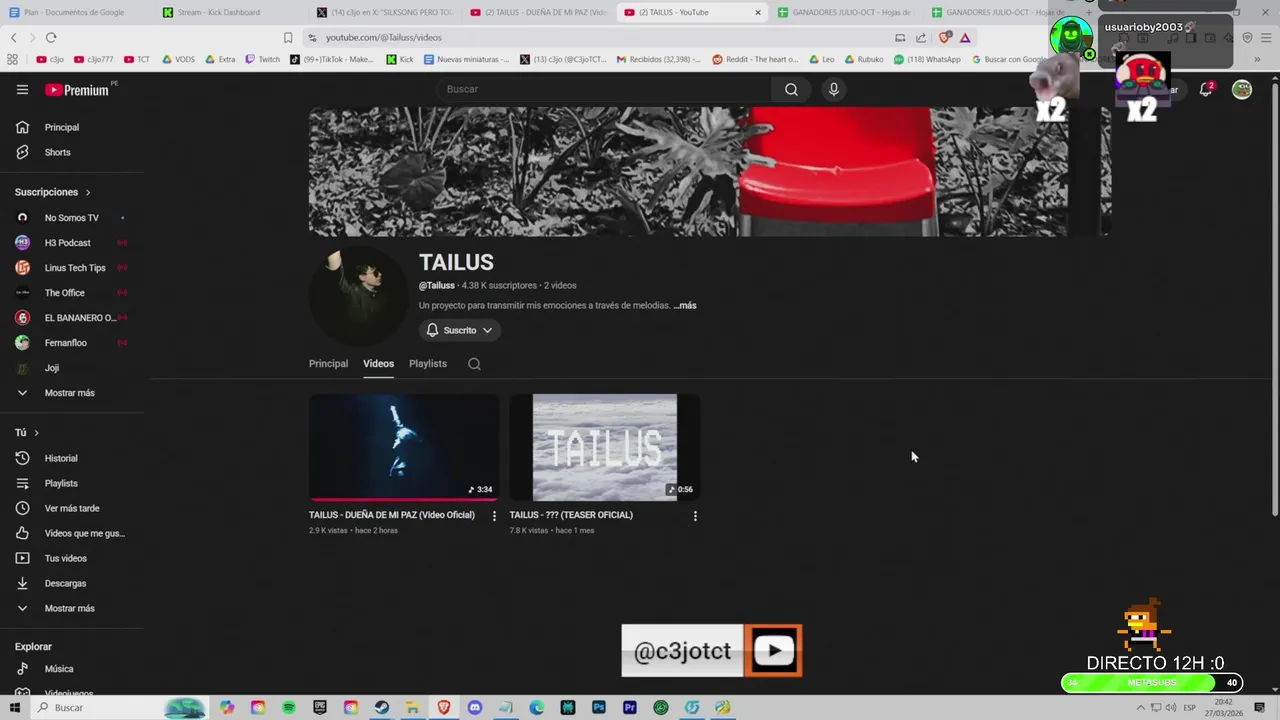Open the TAILUS teaser video thumbnail
This screenshot has width=1280, height=720.
[605, 447]
